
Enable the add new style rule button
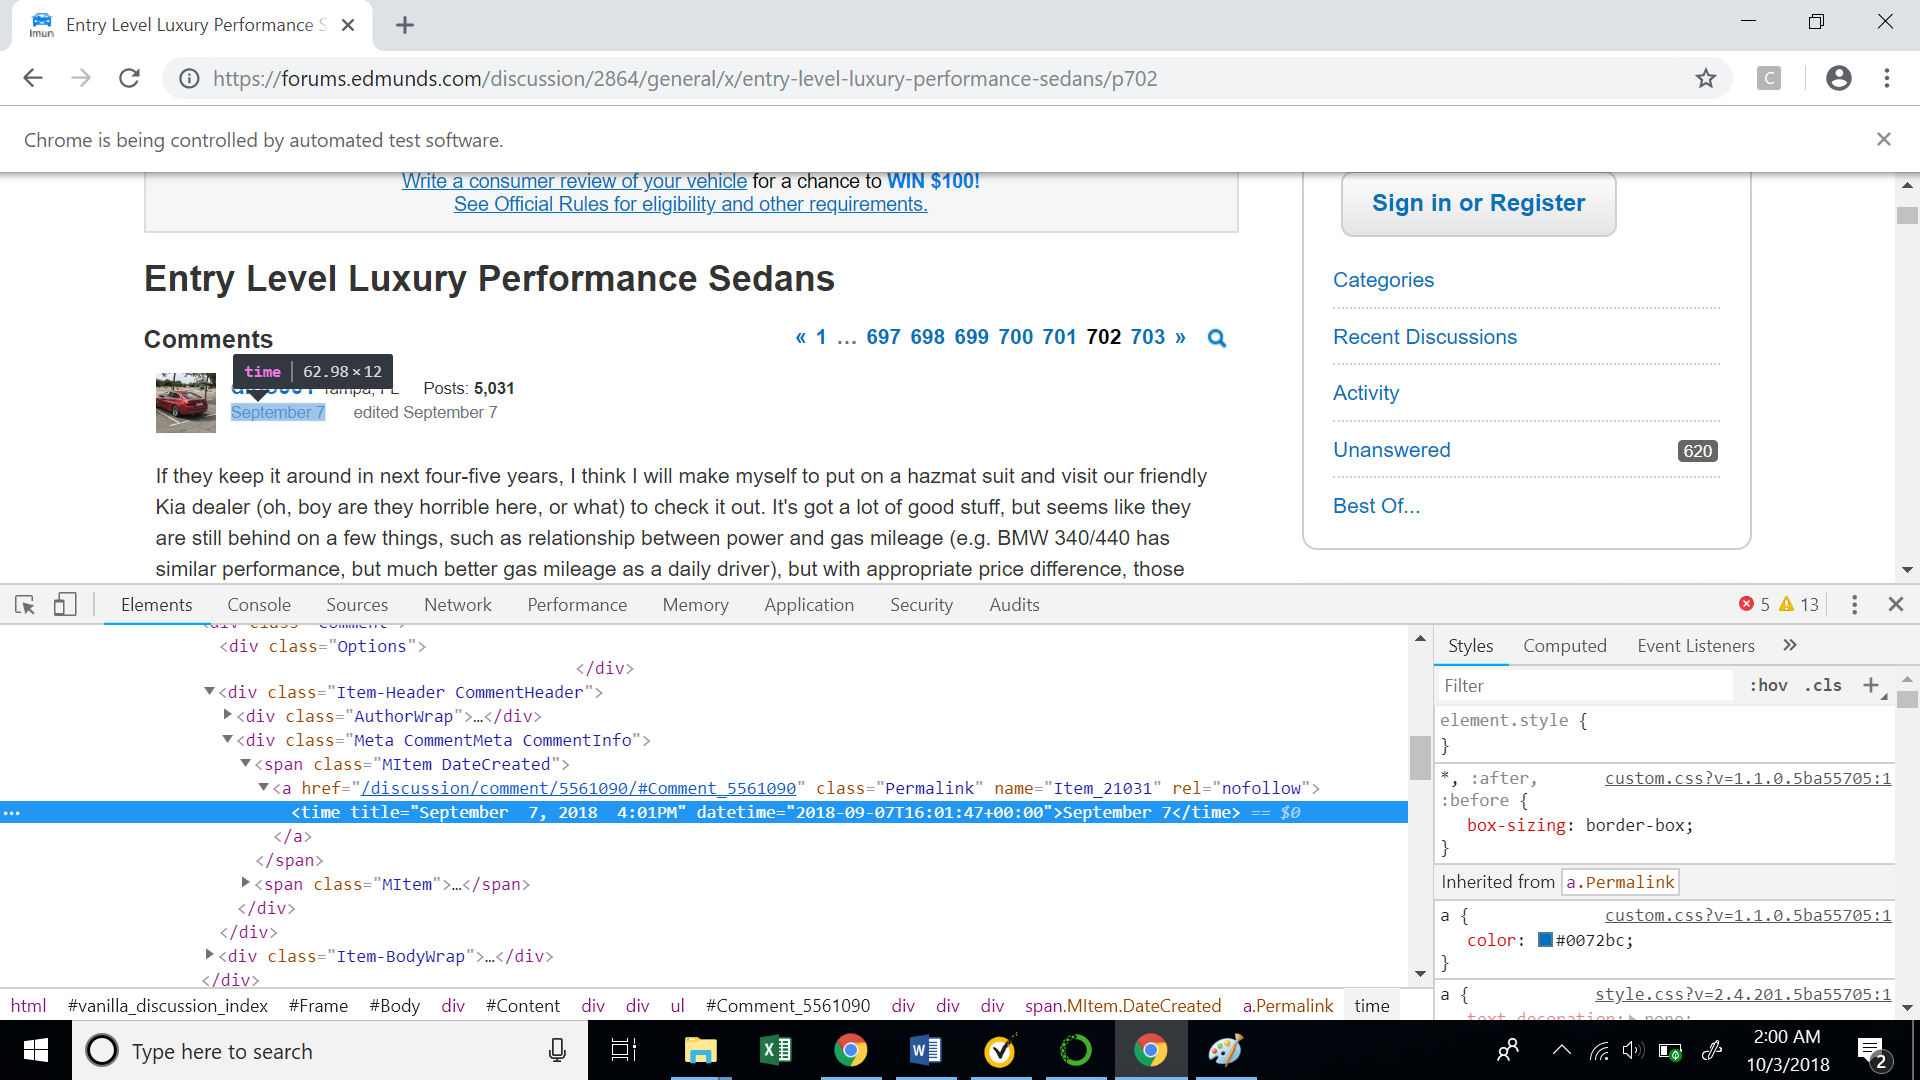(x=1873, y=686)
